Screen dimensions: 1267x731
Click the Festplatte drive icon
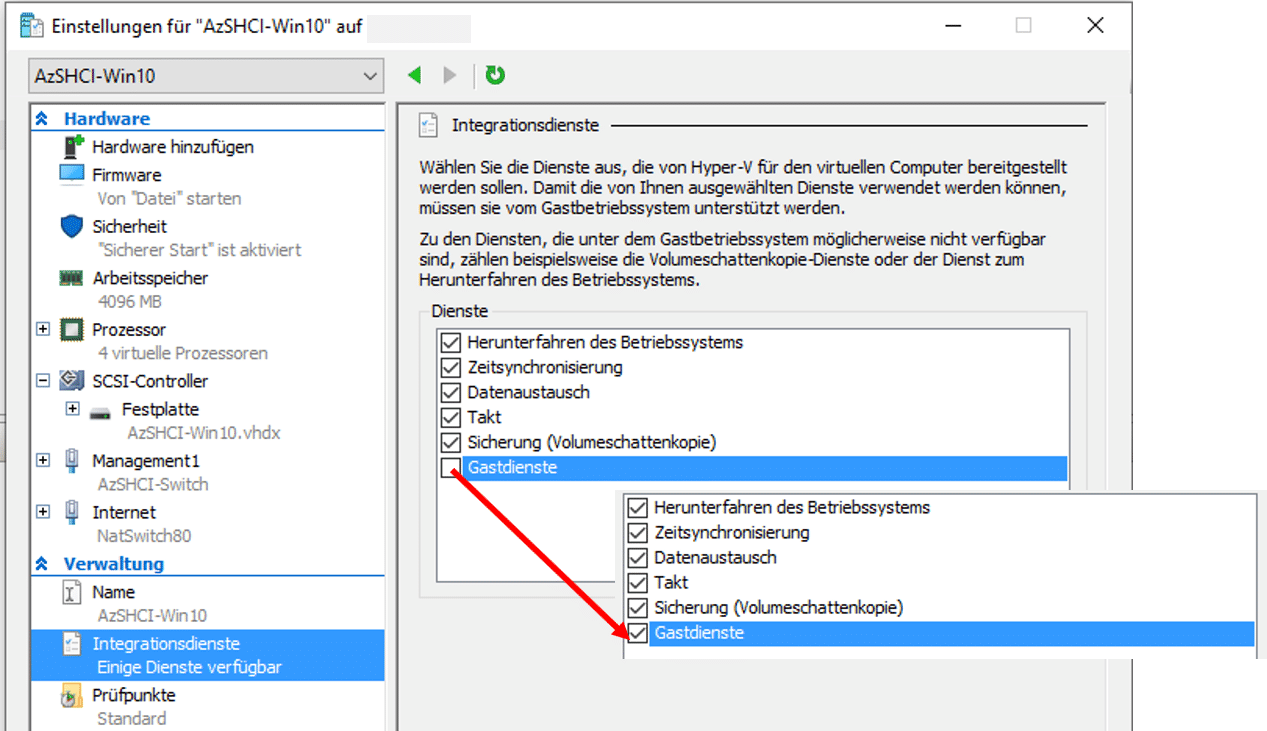click(100, 411)
